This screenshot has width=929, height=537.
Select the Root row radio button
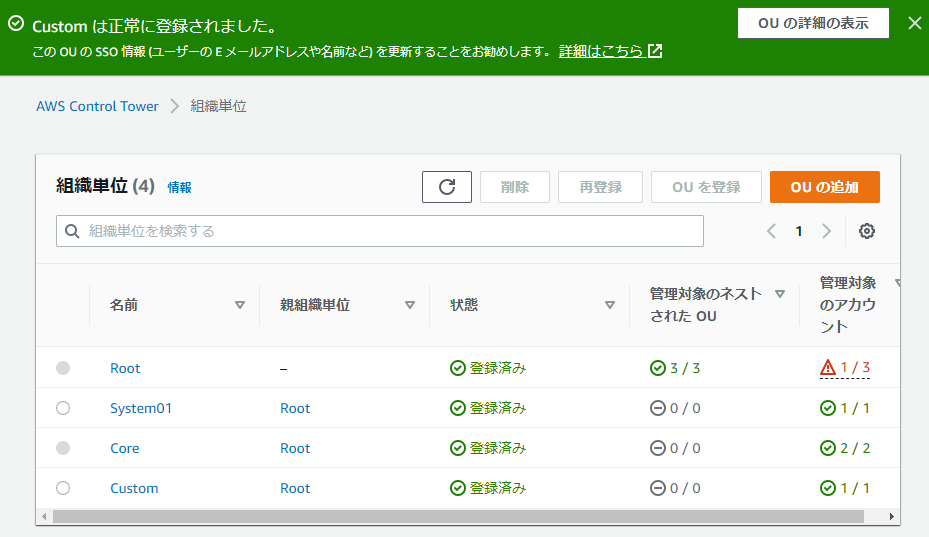(63, 368)
